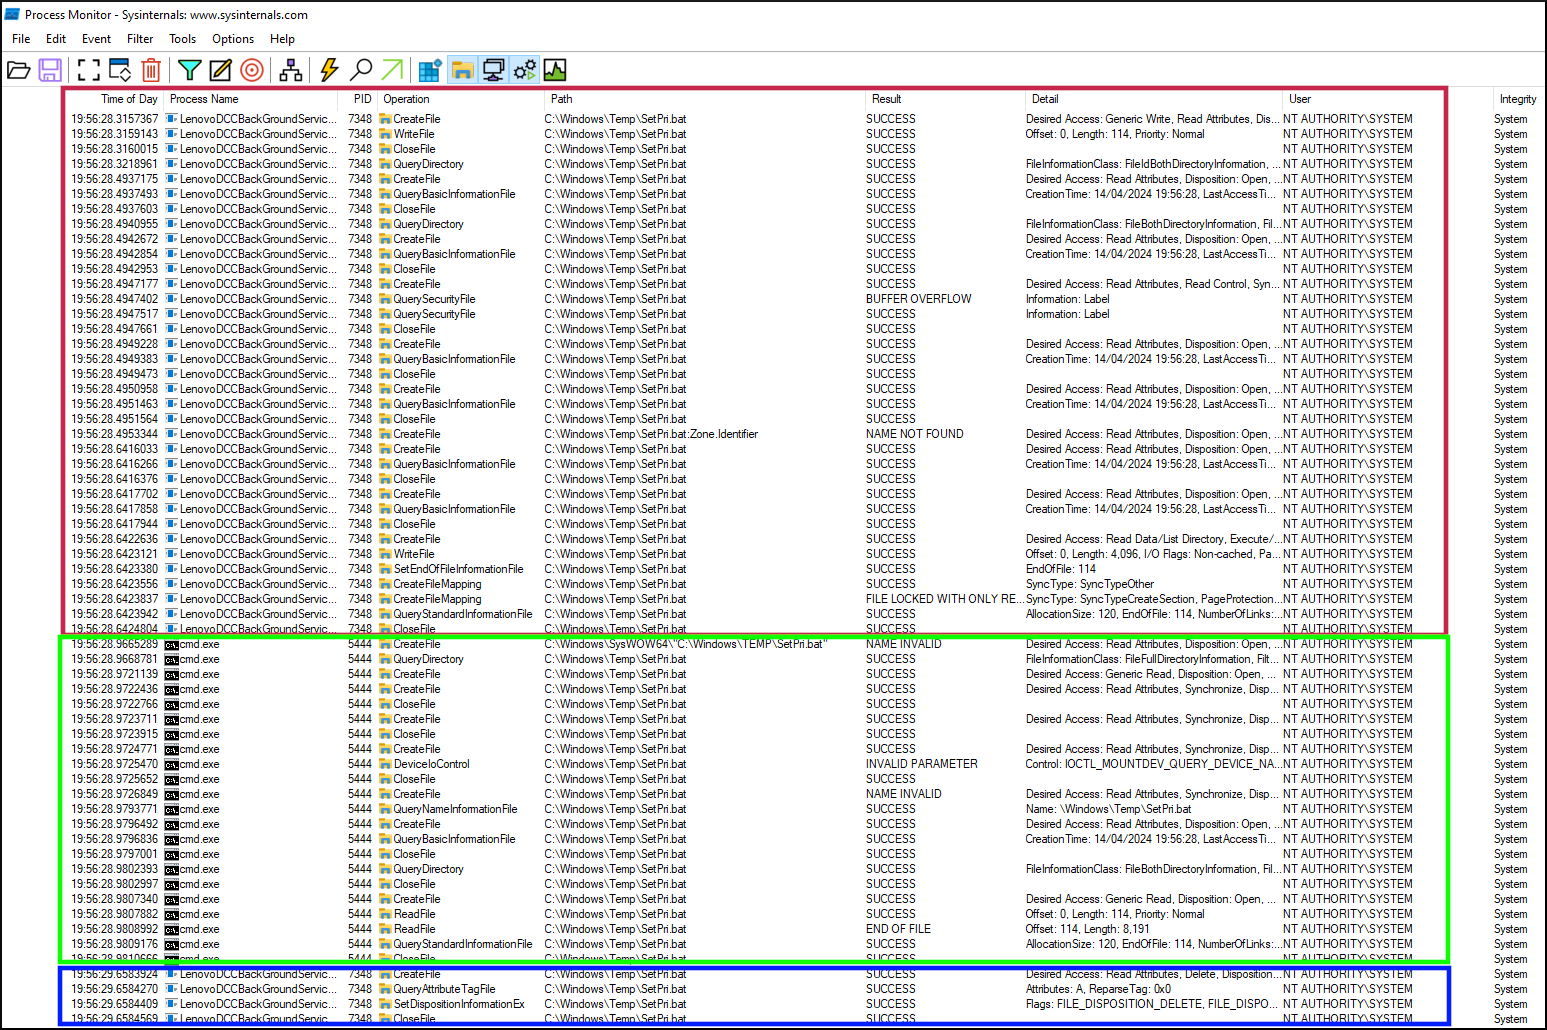
Task: Select the Include Process From Window target tool
Action: [251, 70]
